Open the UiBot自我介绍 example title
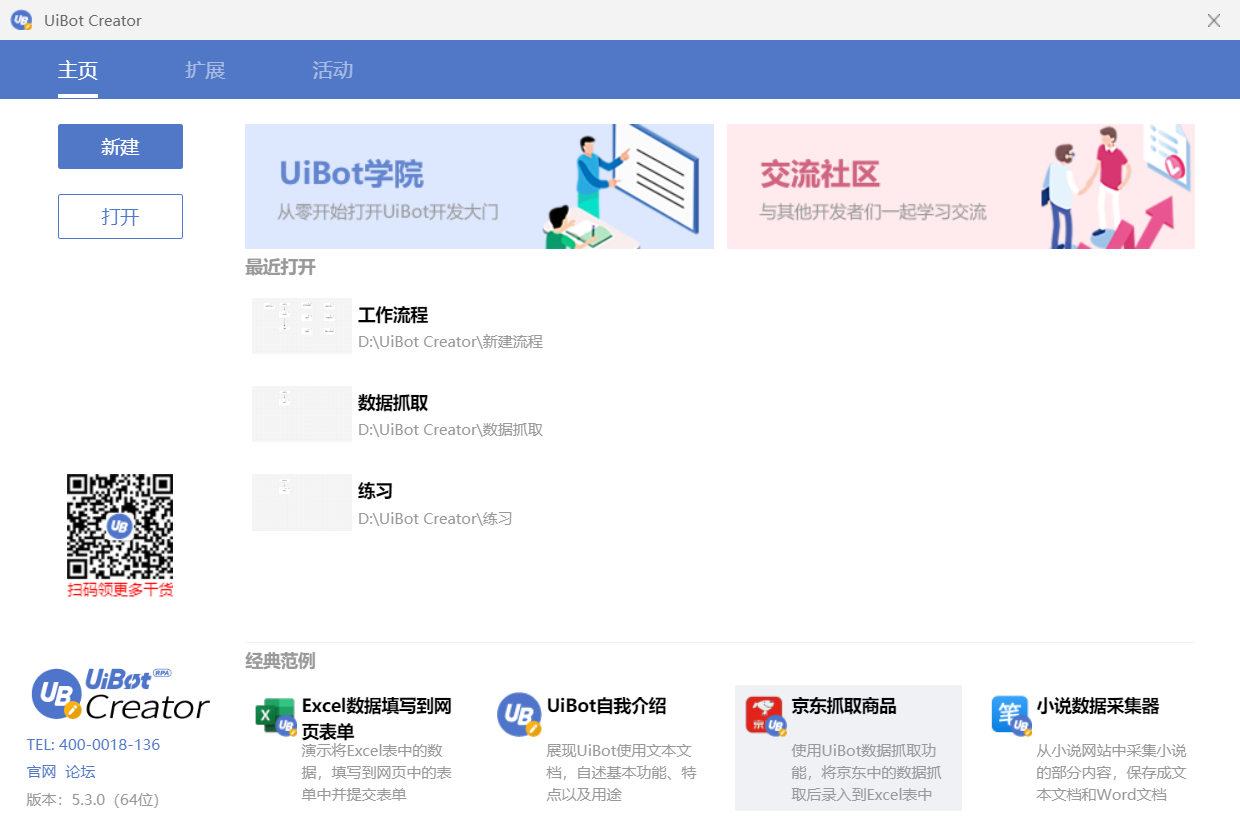Viewport: 1240px width, 829px height. click(606, 707)
